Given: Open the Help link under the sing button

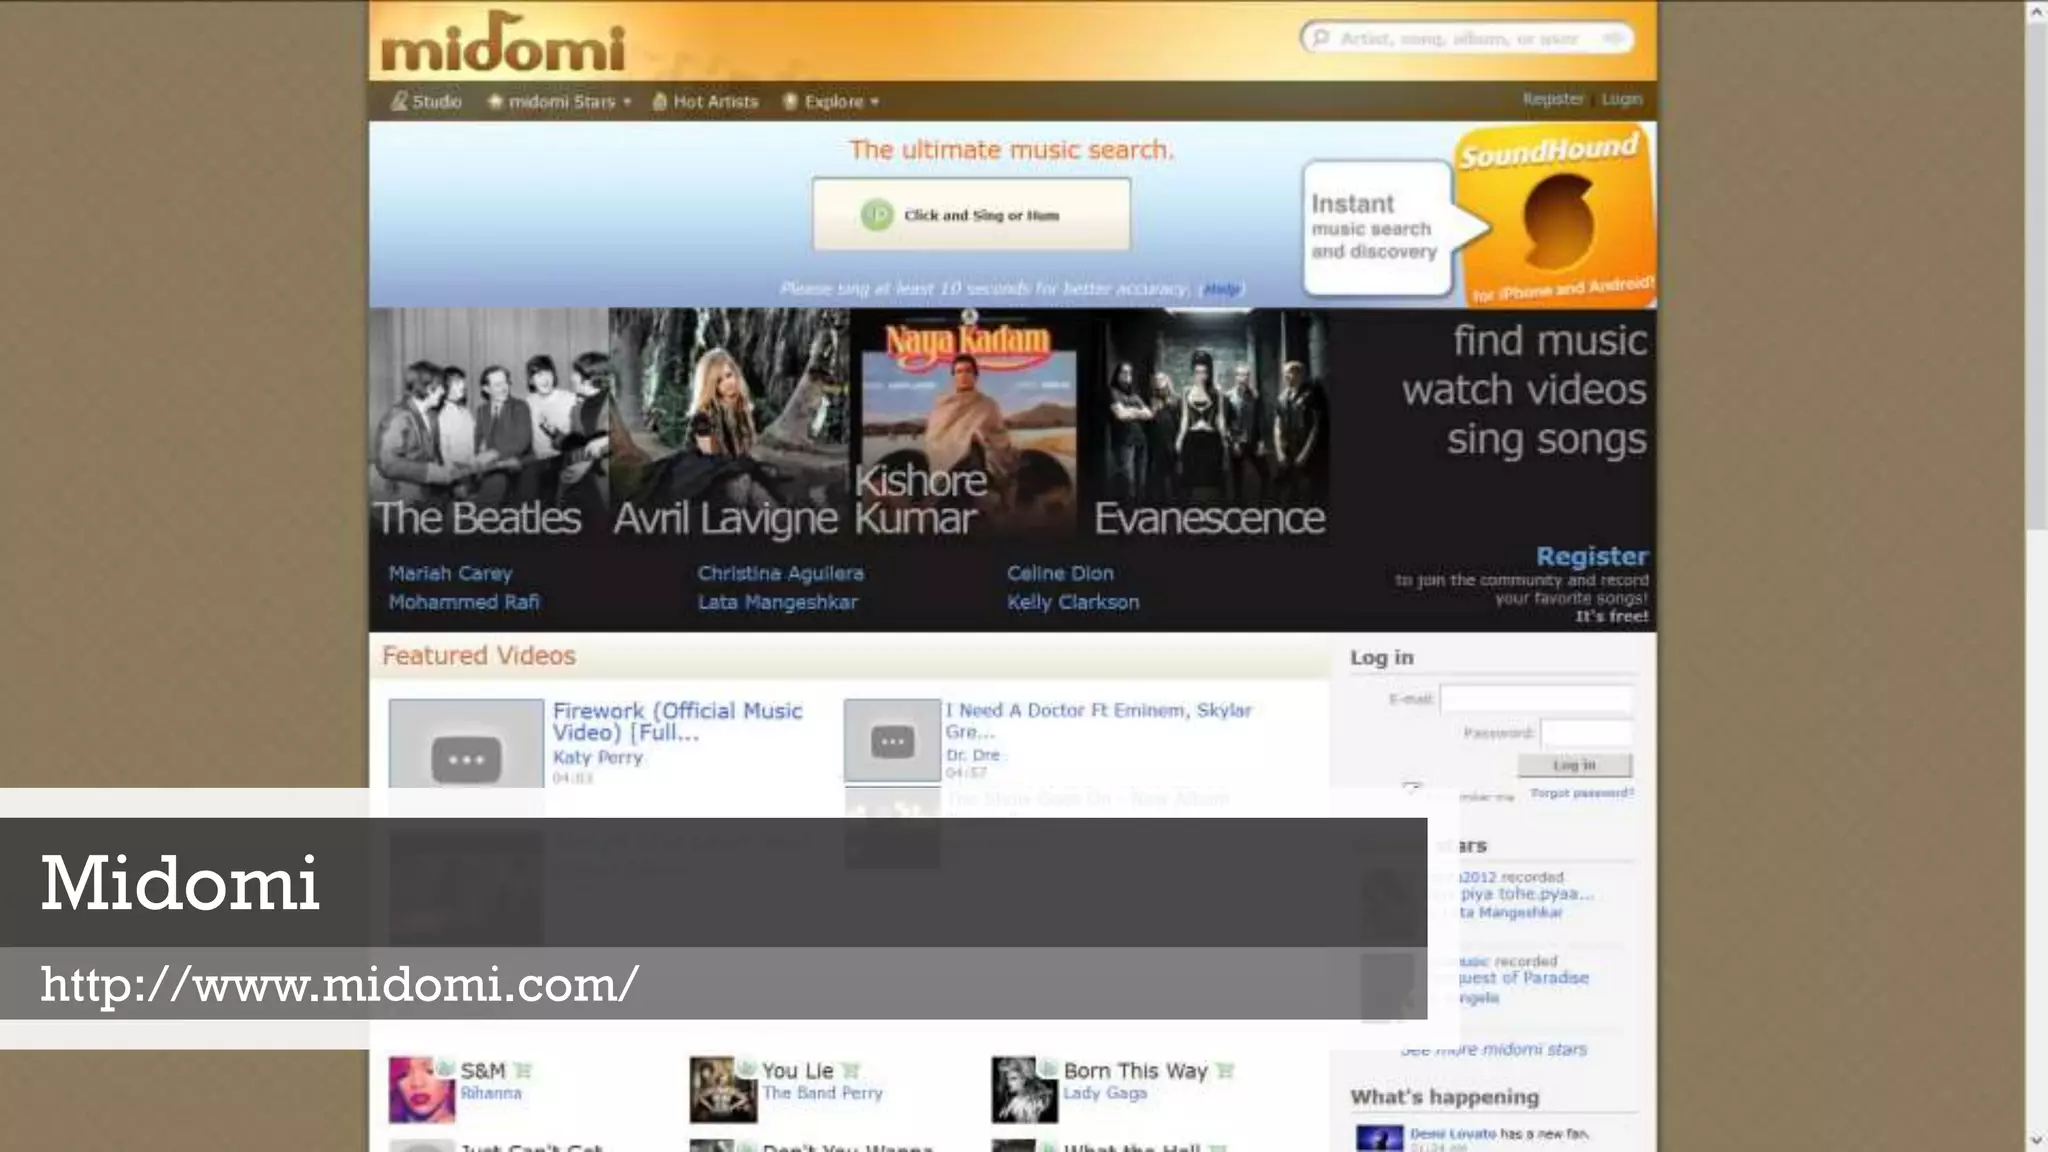Looking at the screenshot, I should click(1221, 289).
